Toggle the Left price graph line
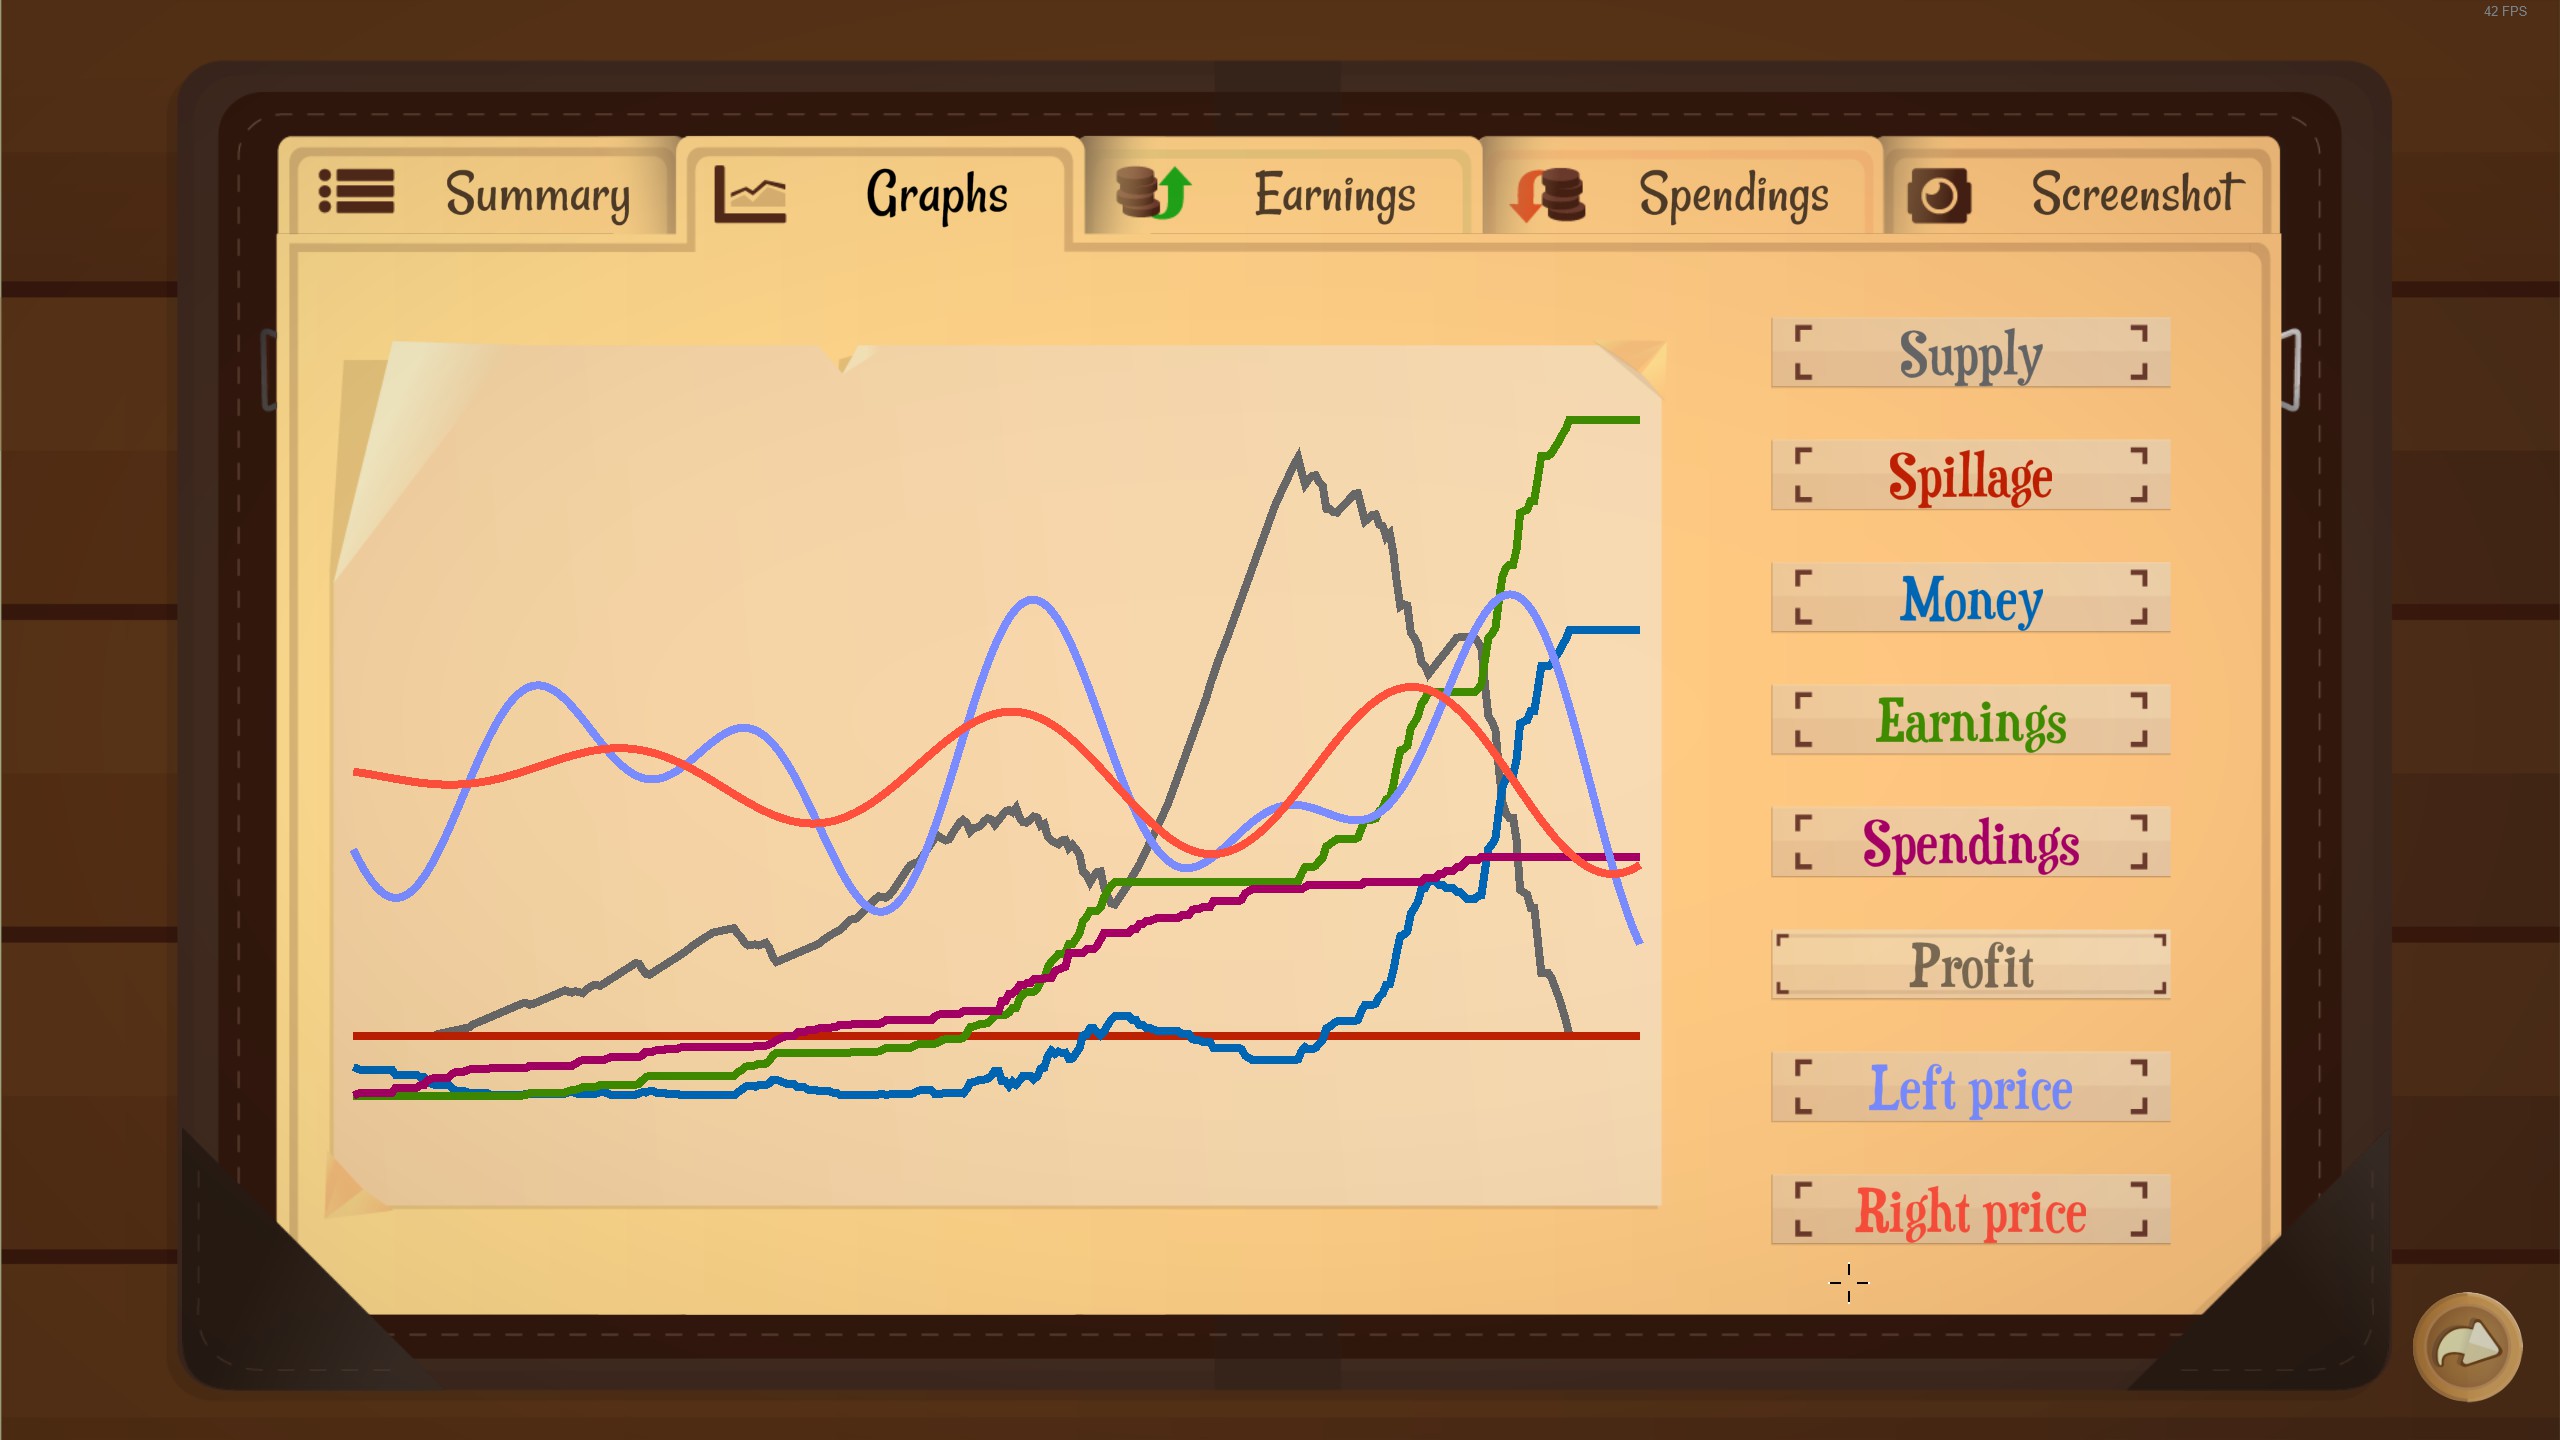 [1970, 1088]
